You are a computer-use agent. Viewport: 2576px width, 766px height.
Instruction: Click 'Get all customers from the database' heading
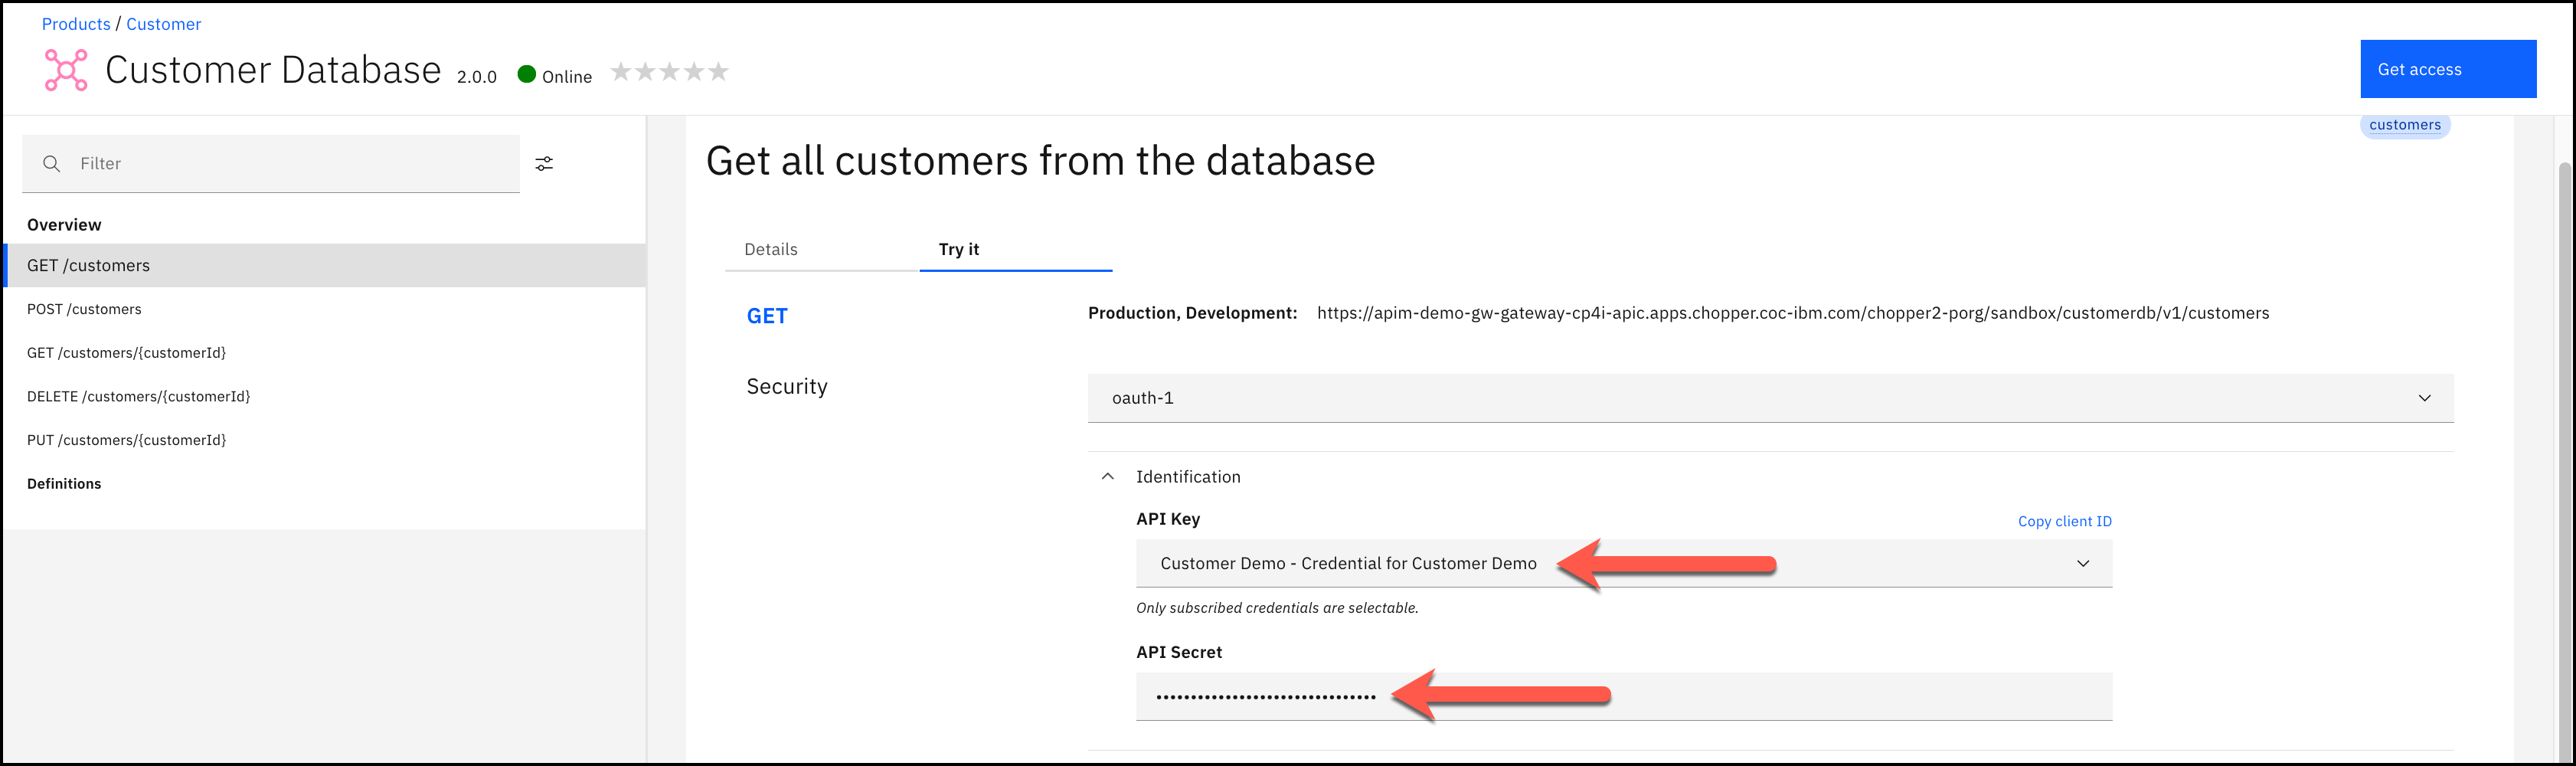[1040, 161]
